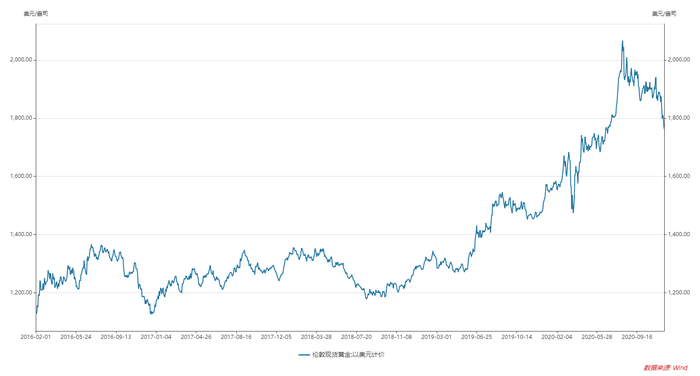
Task: Click the right axis 1,800.00 label
Action: pos(679,118)
